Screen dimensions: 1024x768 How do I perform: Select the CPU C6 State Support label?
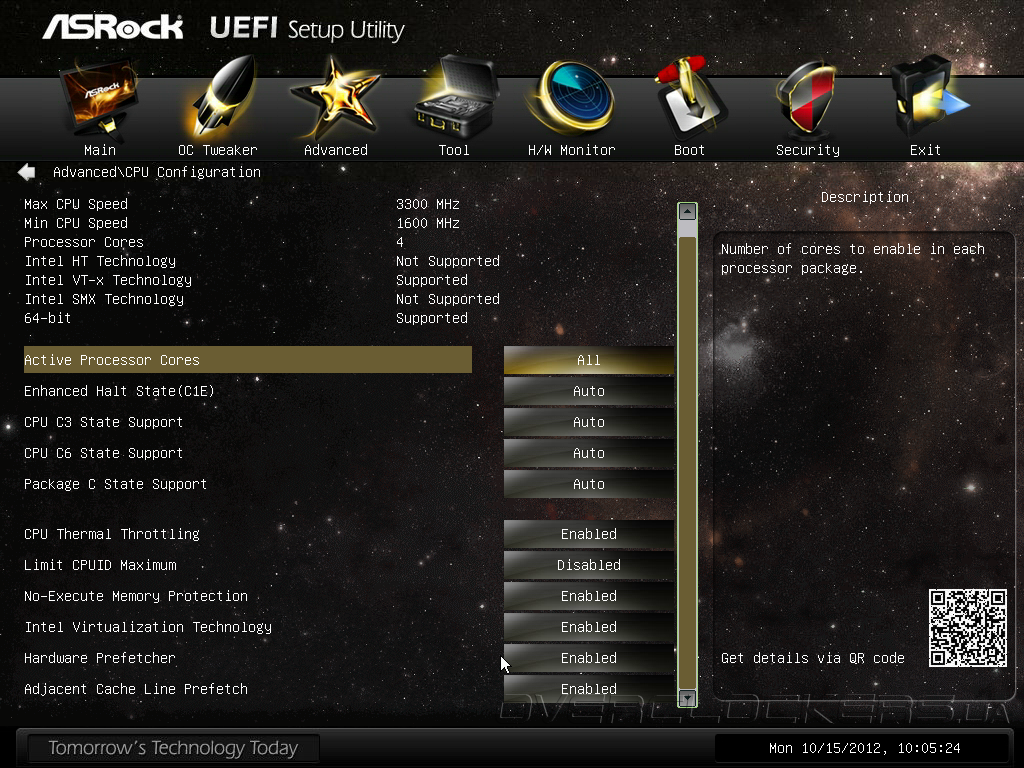[103, 453]
